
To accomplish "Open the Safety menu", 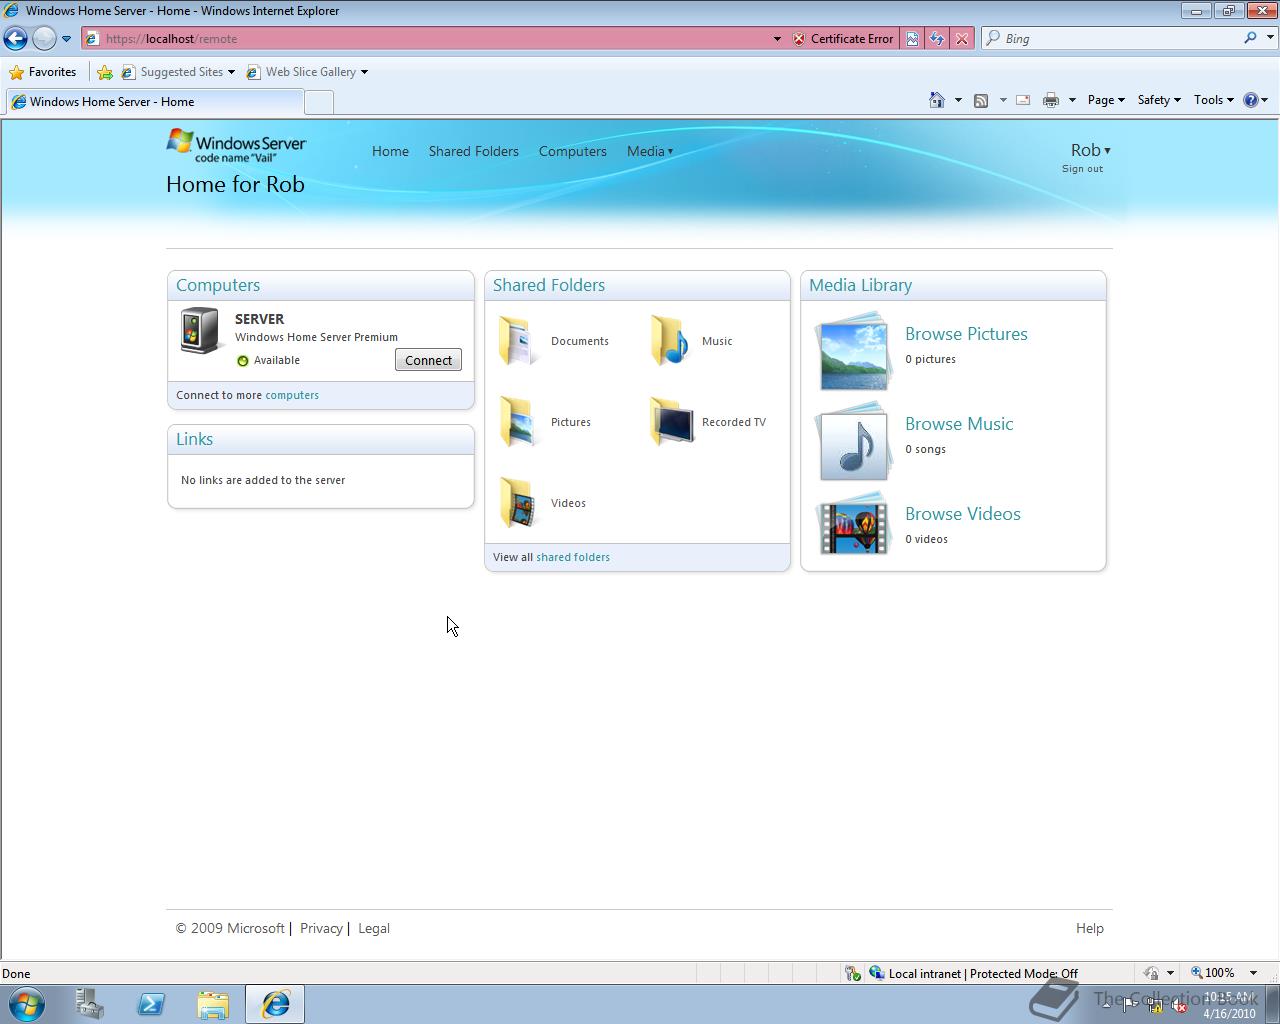I will click(1159, 100).
